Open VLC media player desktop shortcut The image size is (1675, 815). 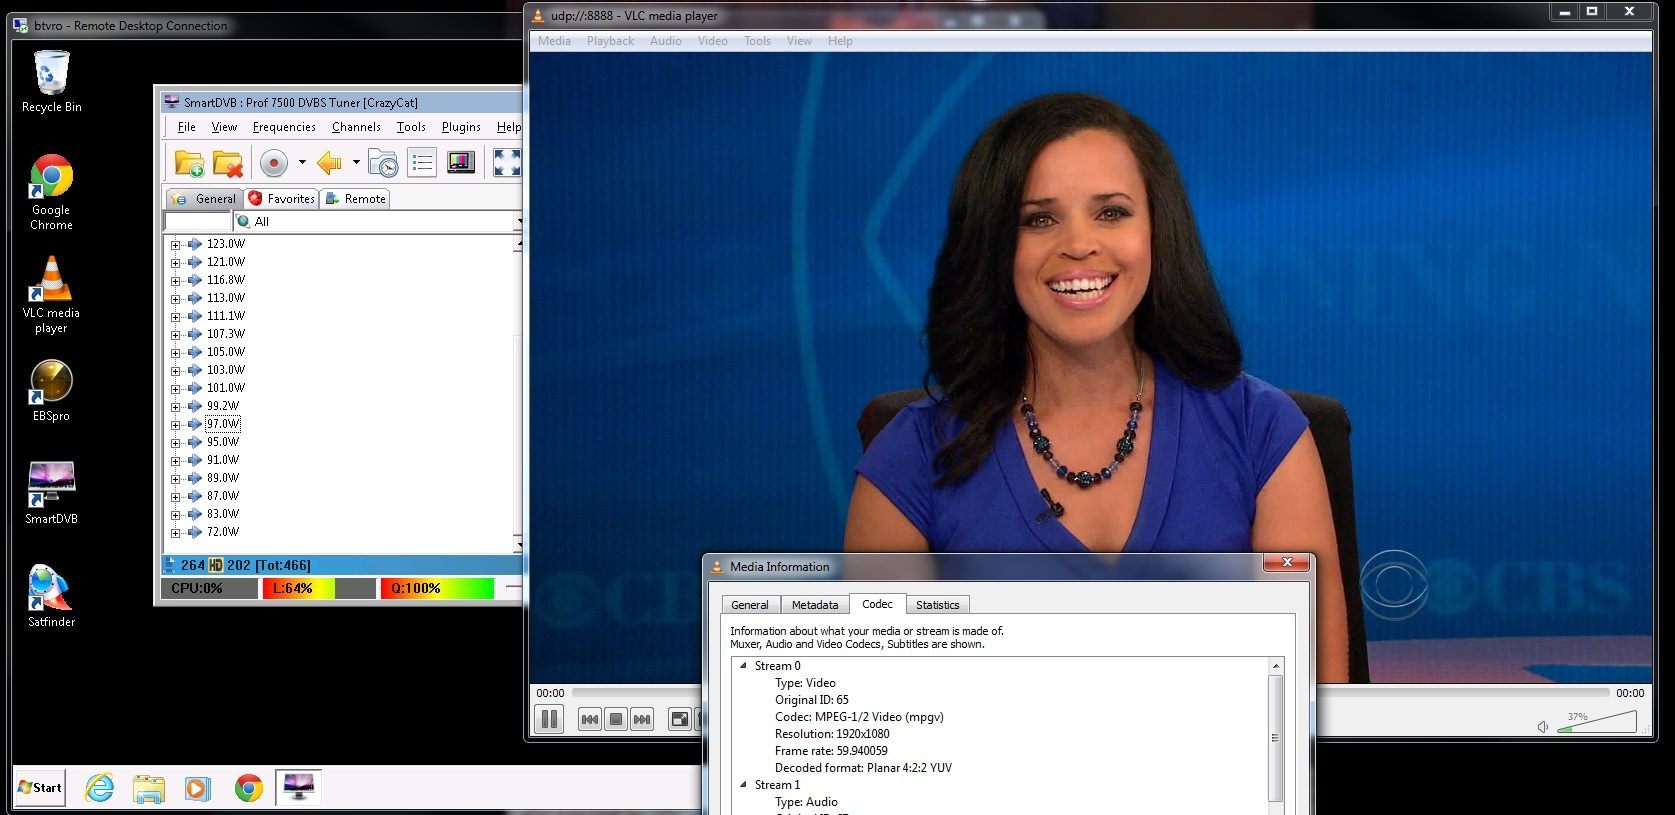click(52, 295)
